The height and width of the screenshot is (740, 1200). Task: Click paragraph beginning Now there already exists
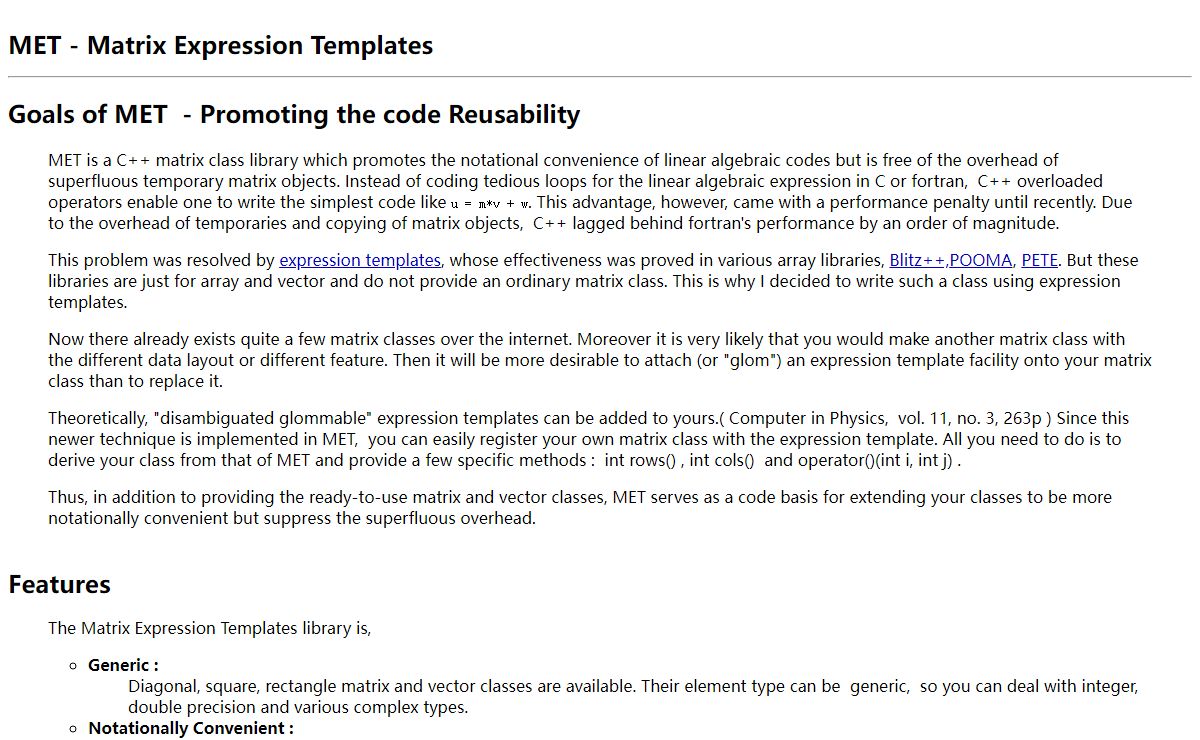(x=600, y=360)
